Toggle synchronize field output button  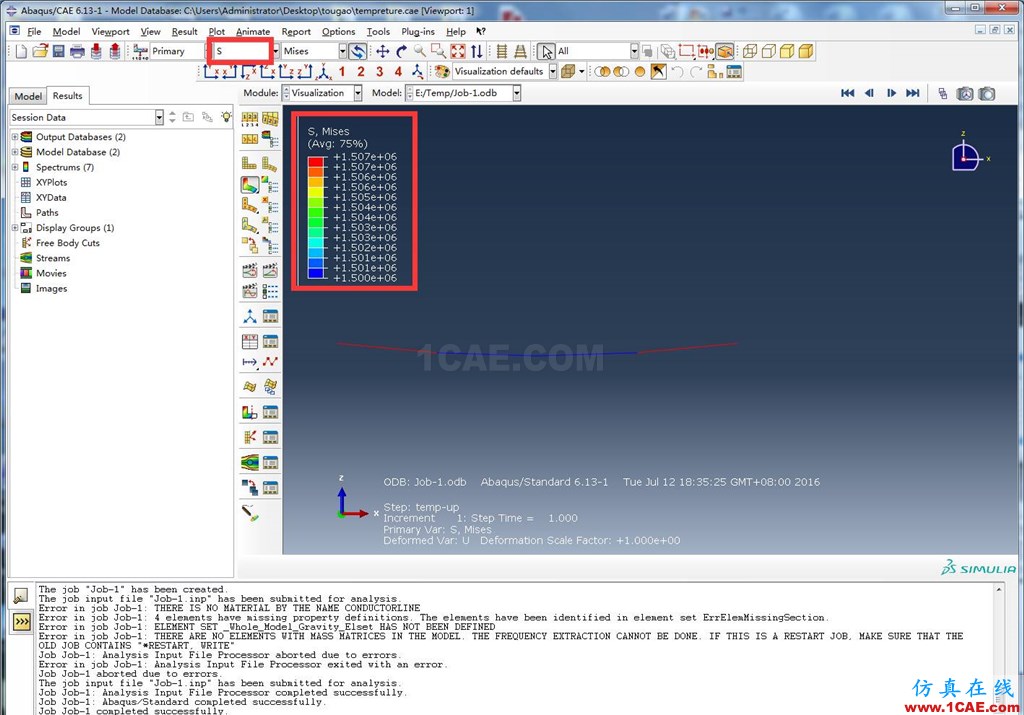tap(358, 51)
